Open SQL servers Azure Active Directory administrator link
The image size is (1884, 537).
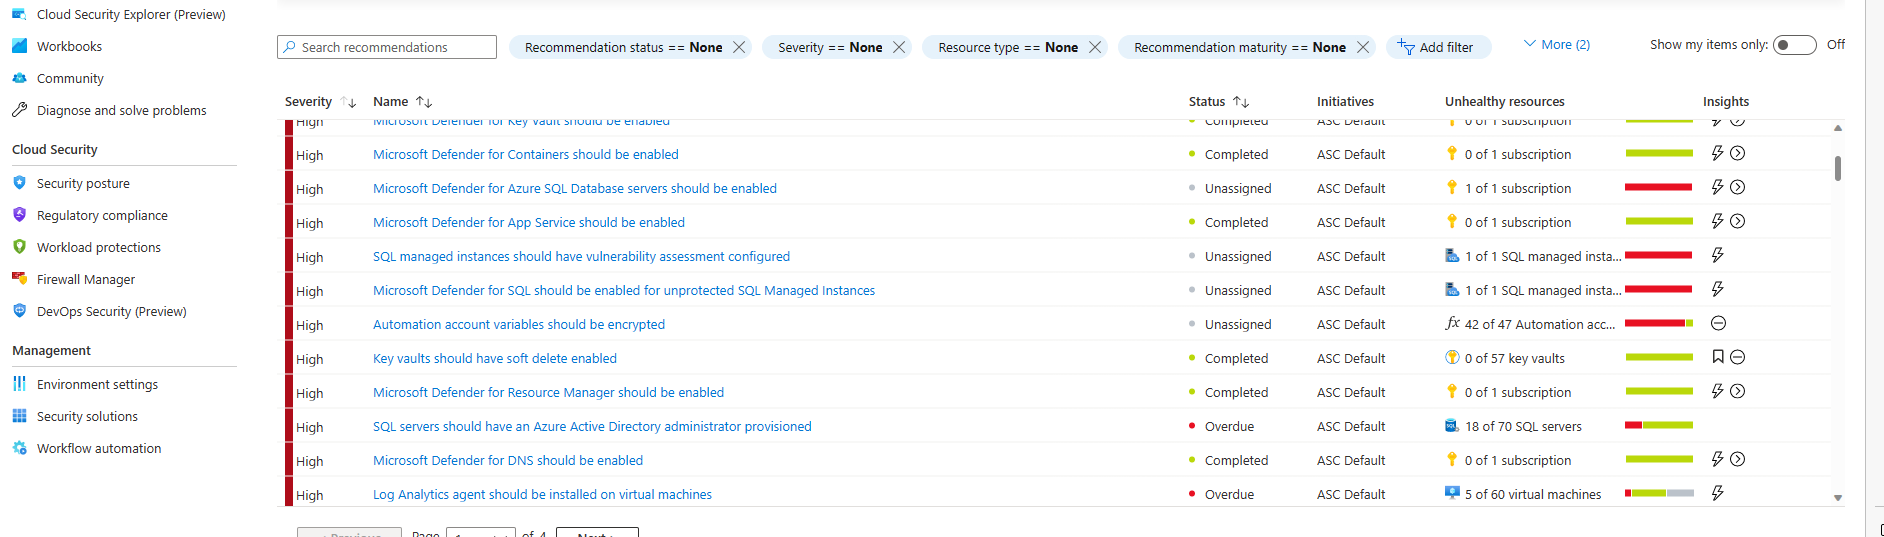(592, 426)
